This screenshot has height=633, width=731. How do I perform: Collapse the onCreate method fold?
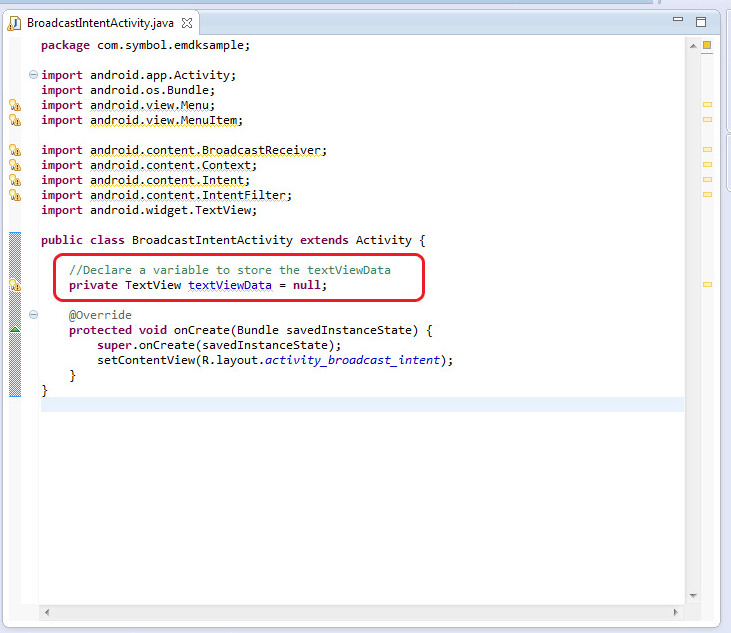[x=33, y=315]
